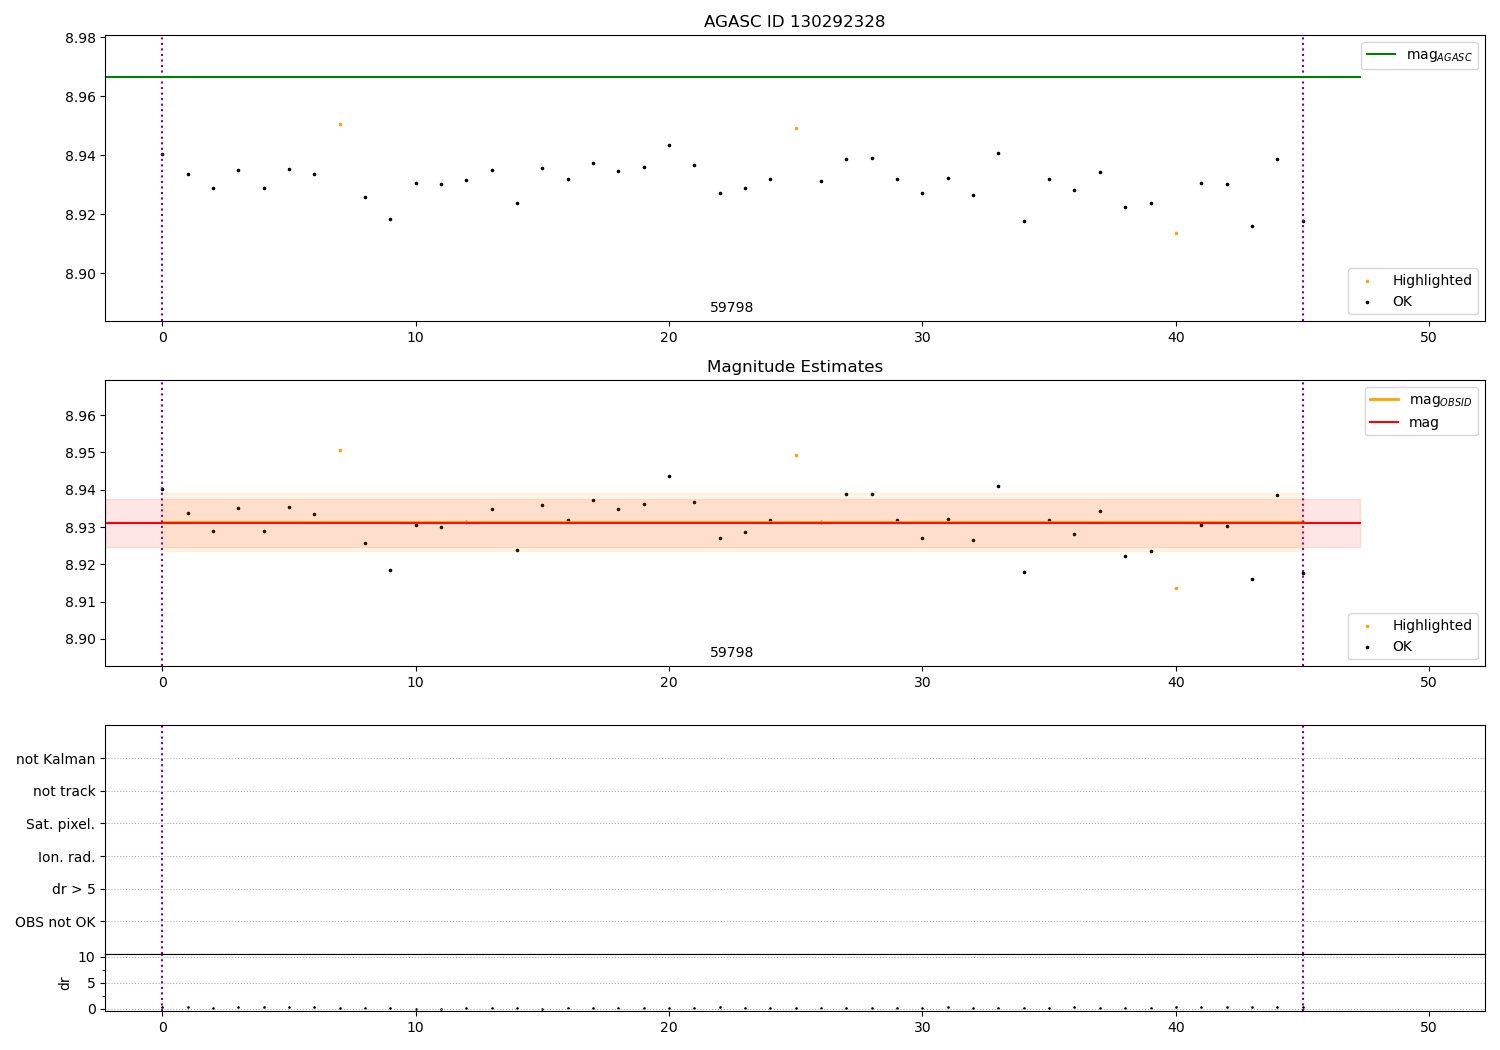
Task: Click the "dr > 5" row label
Action: point(74,889)
